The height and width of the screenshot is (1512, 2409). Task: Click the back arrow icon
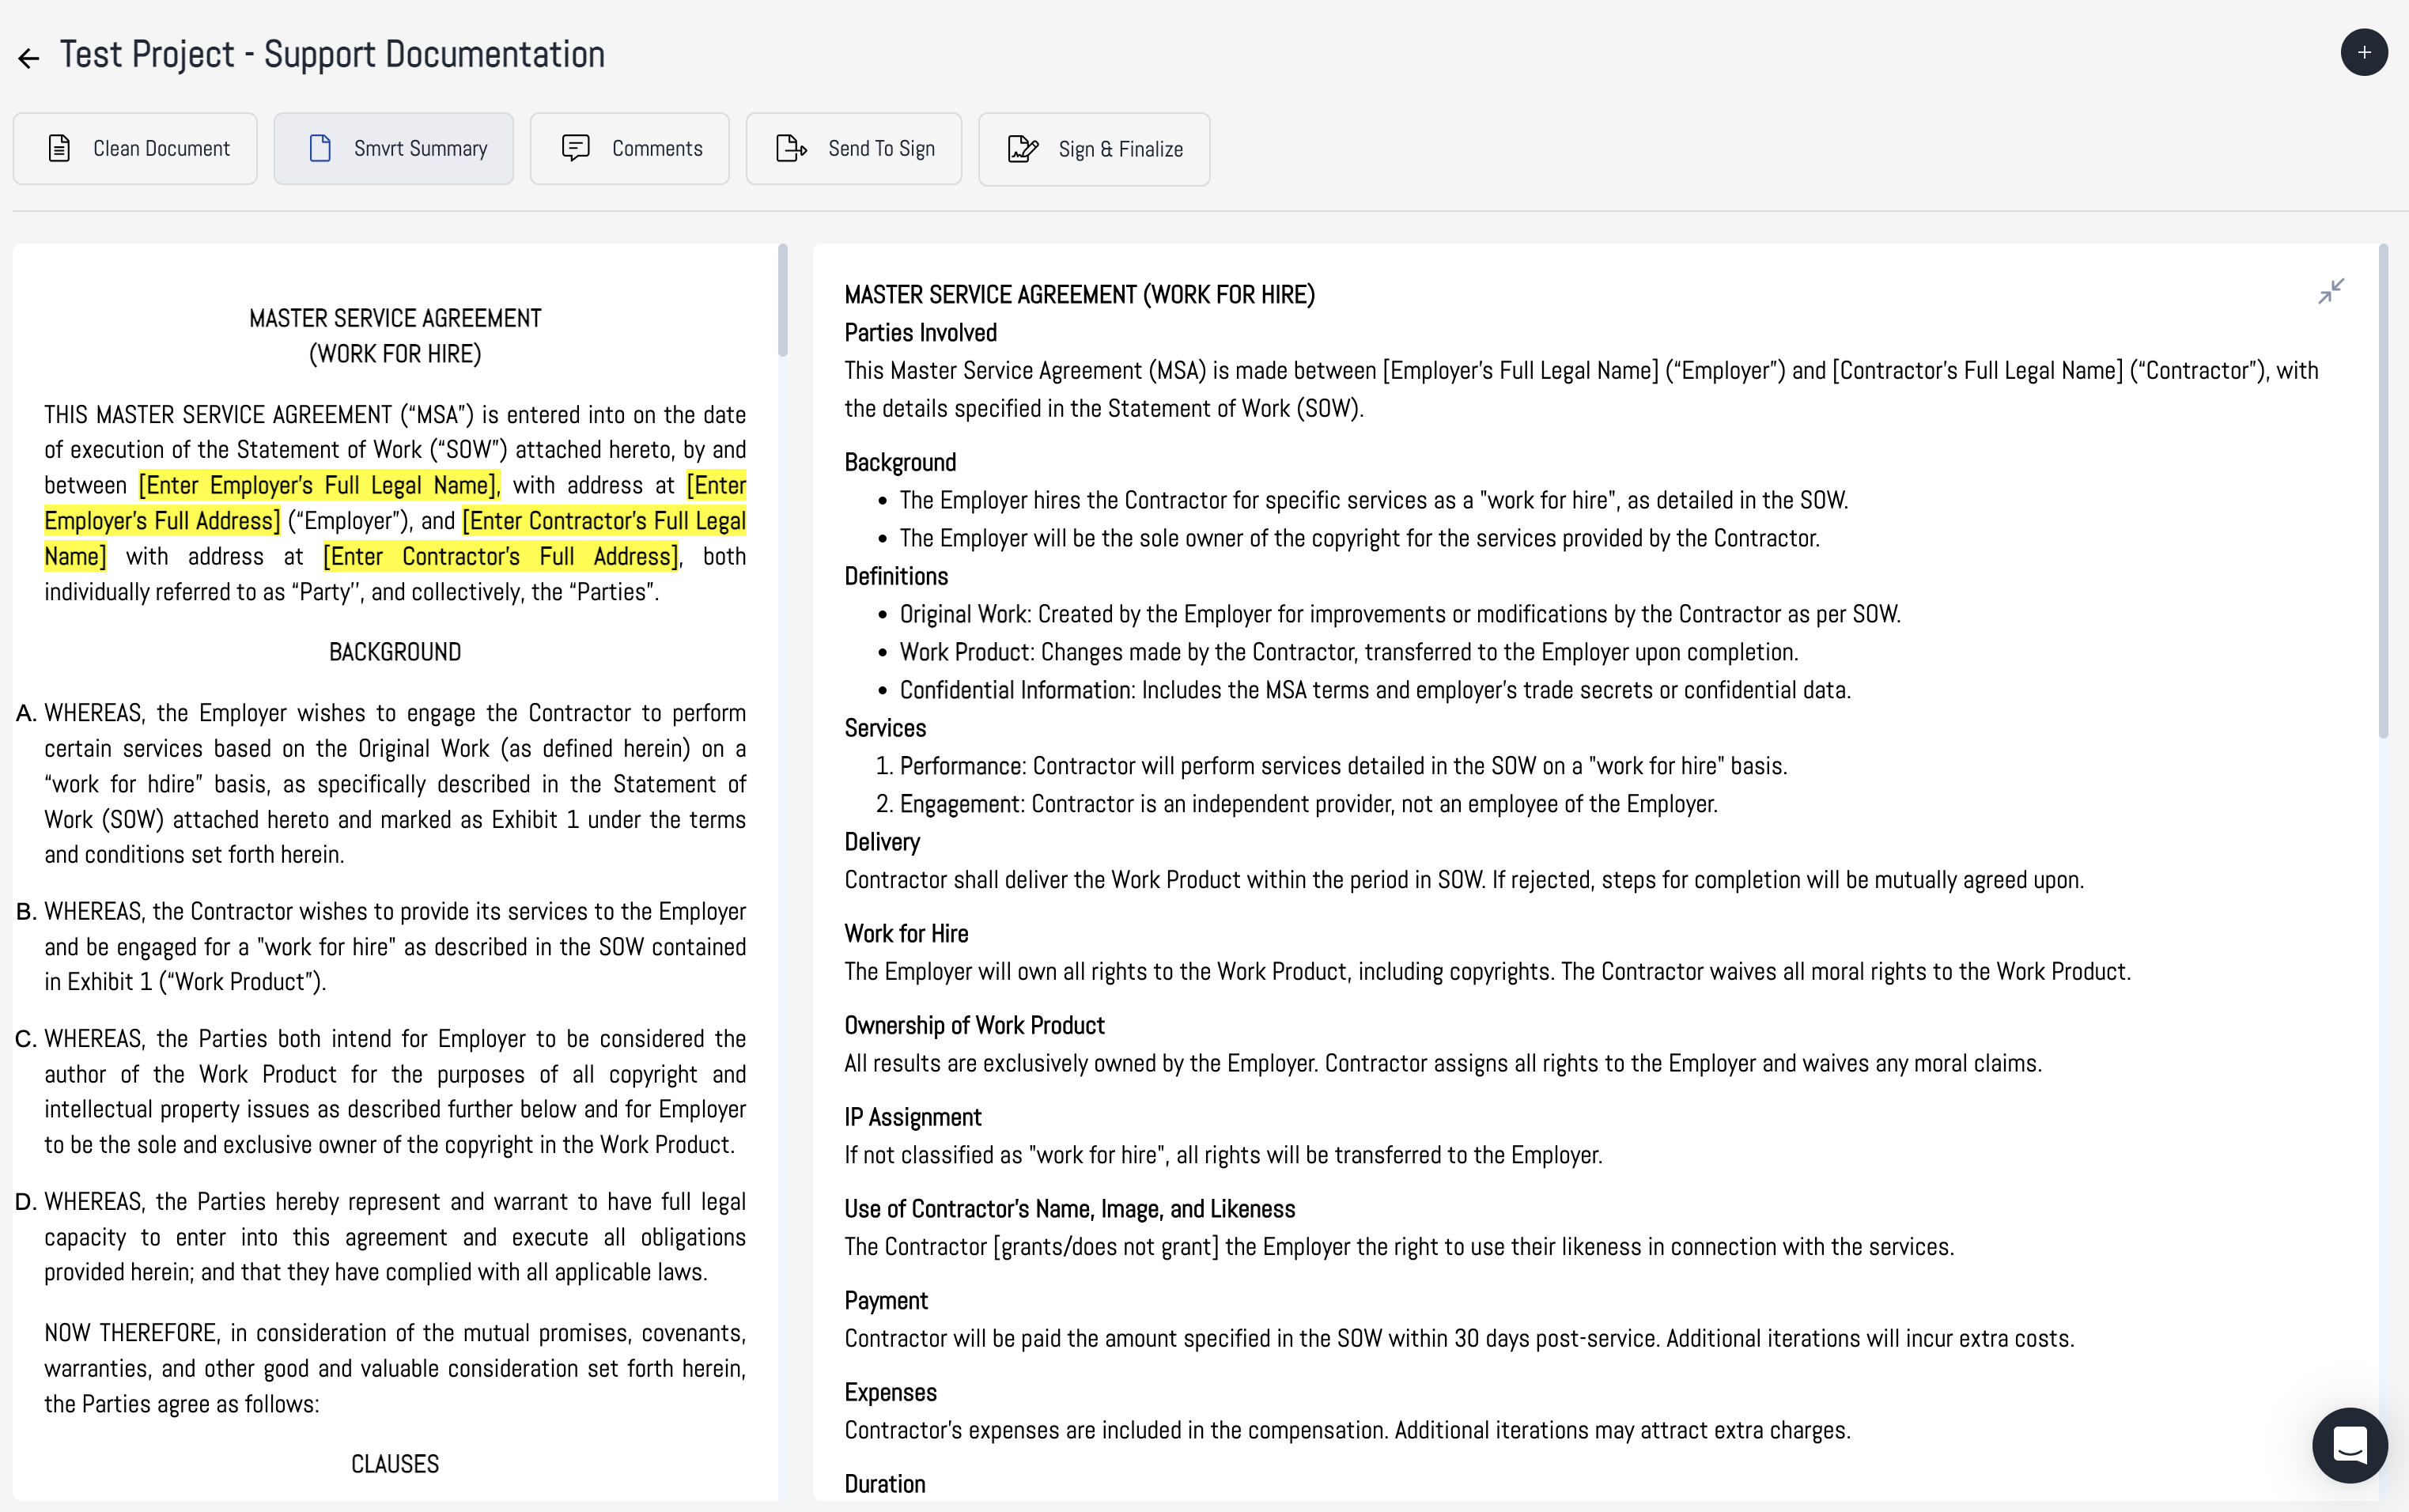(28, 58)
